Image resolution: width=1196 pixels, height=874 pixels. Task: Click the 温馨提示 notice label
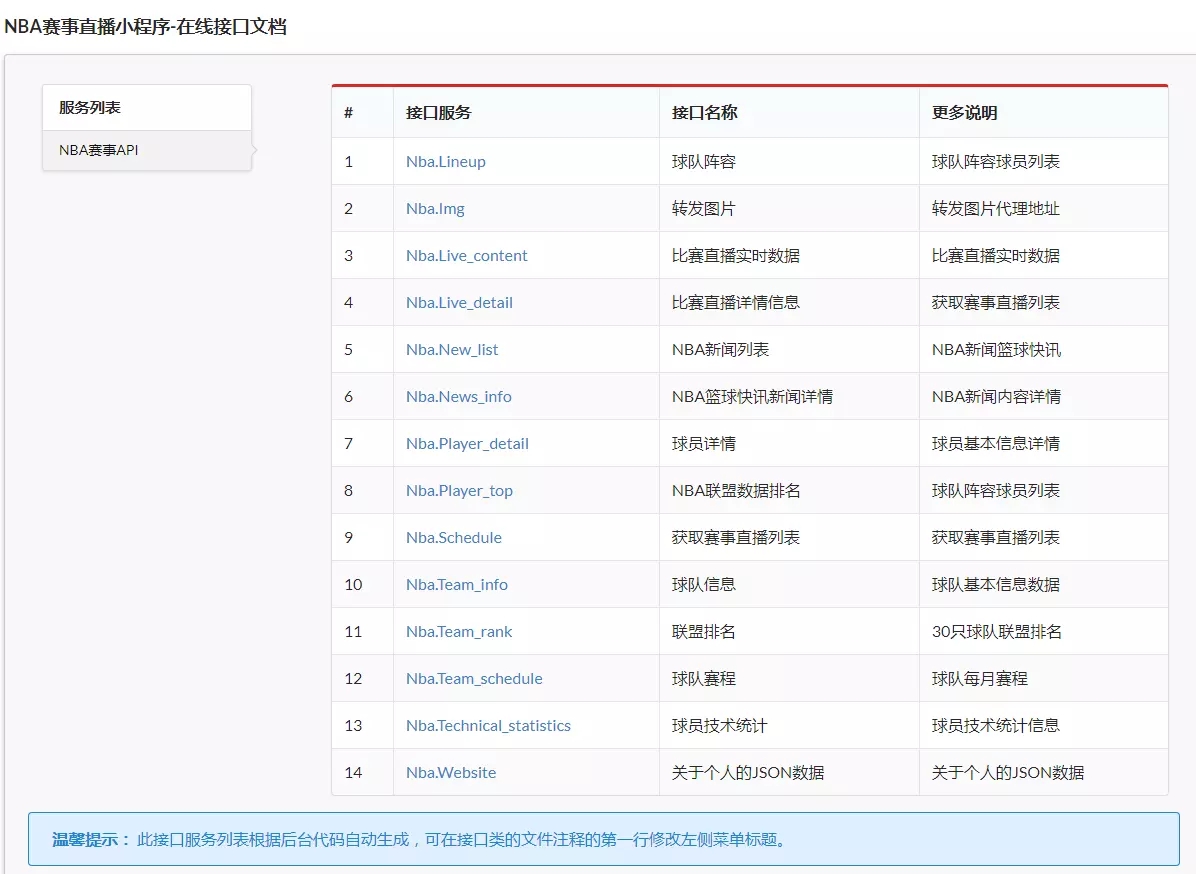[91, 840]
